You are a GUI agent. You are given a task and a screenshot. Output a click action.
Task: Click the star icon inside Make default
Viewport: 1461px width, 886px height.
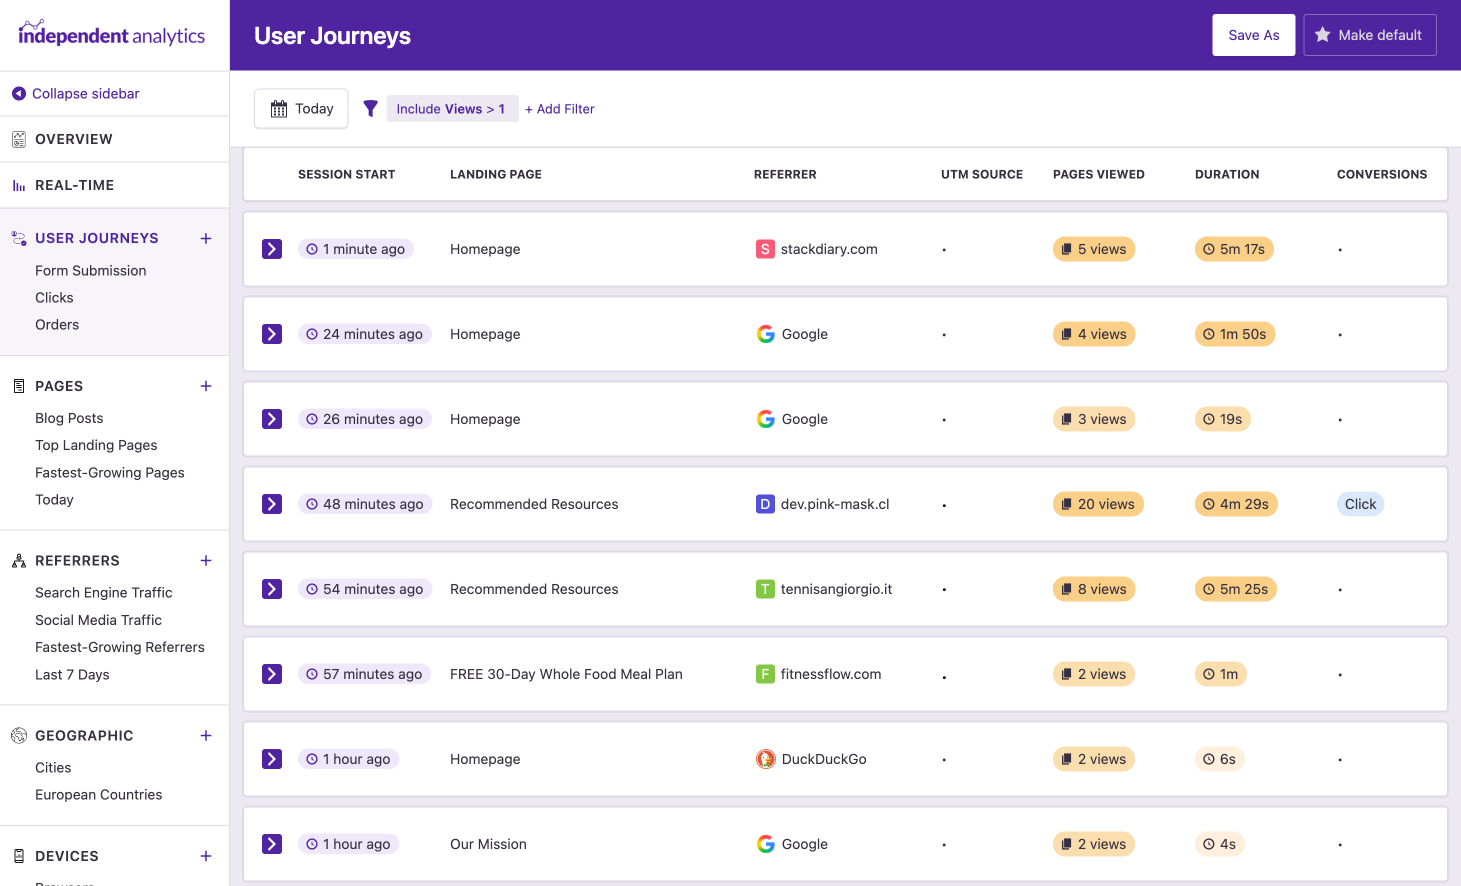1323,34
